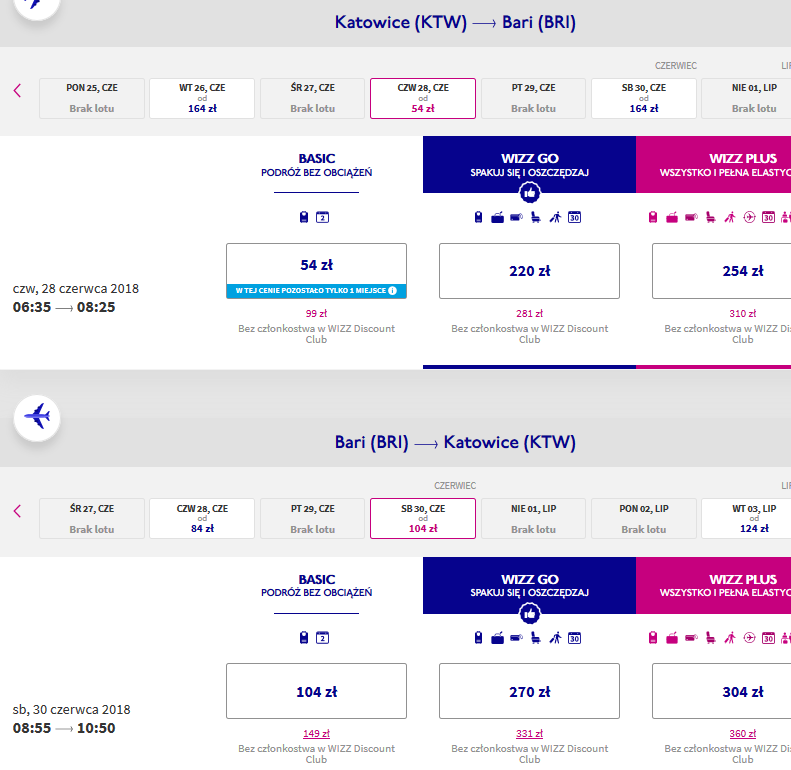Click the outbound BASIC 2-day check-in calendar icon

(322, 217)
